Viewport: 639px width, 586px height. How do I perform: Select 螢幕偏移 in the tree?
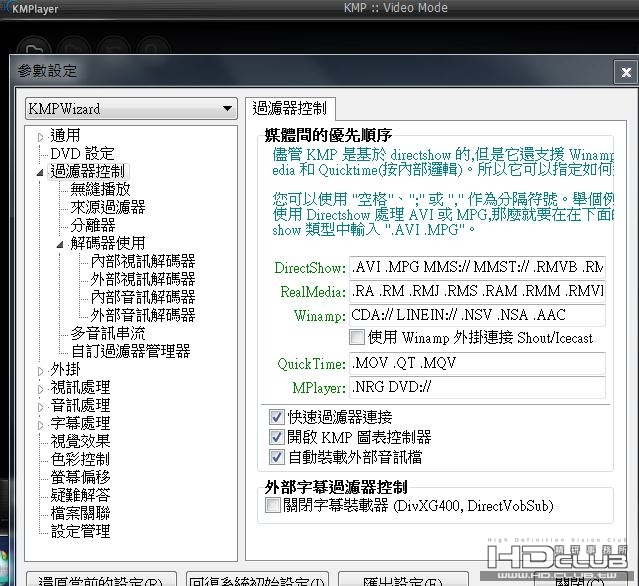point(80,477)
